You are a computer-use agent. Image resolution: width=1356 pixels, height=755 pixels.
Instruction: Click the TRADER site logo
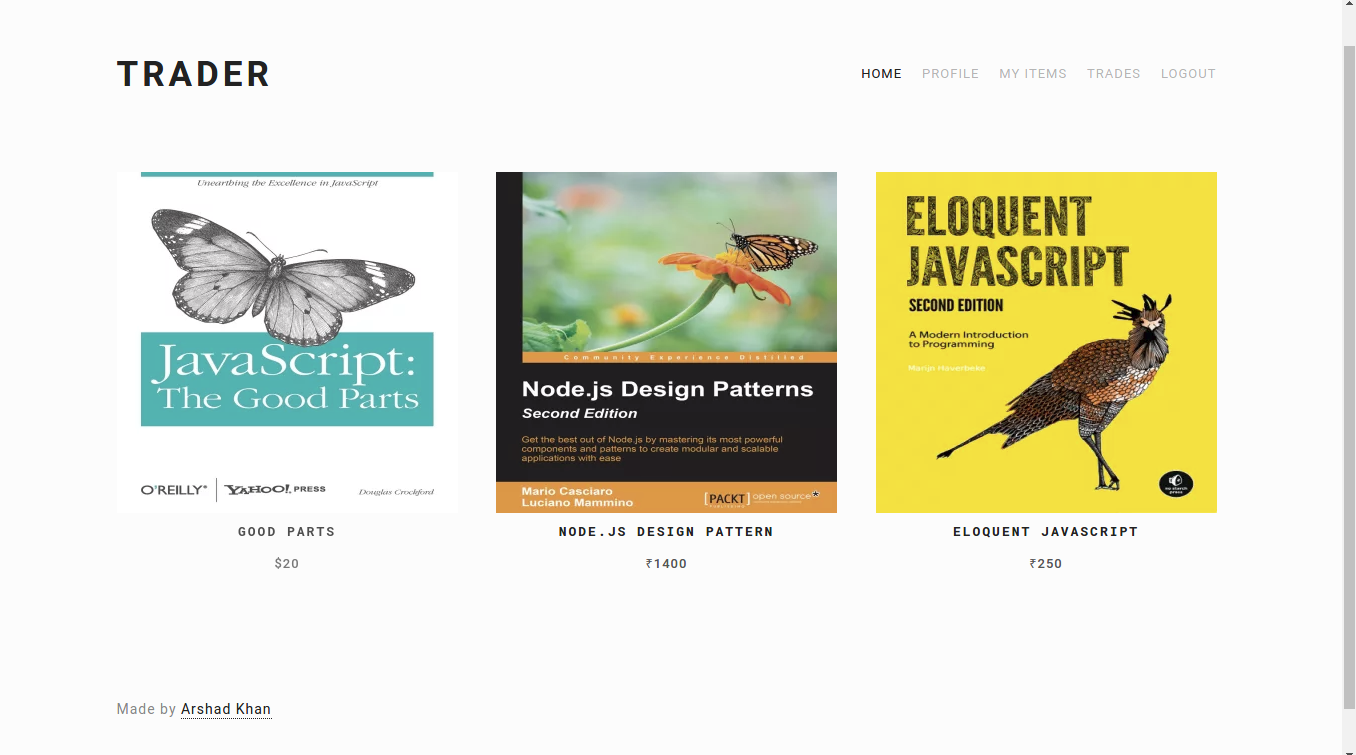pyautogui.click(x=193, y=74)
